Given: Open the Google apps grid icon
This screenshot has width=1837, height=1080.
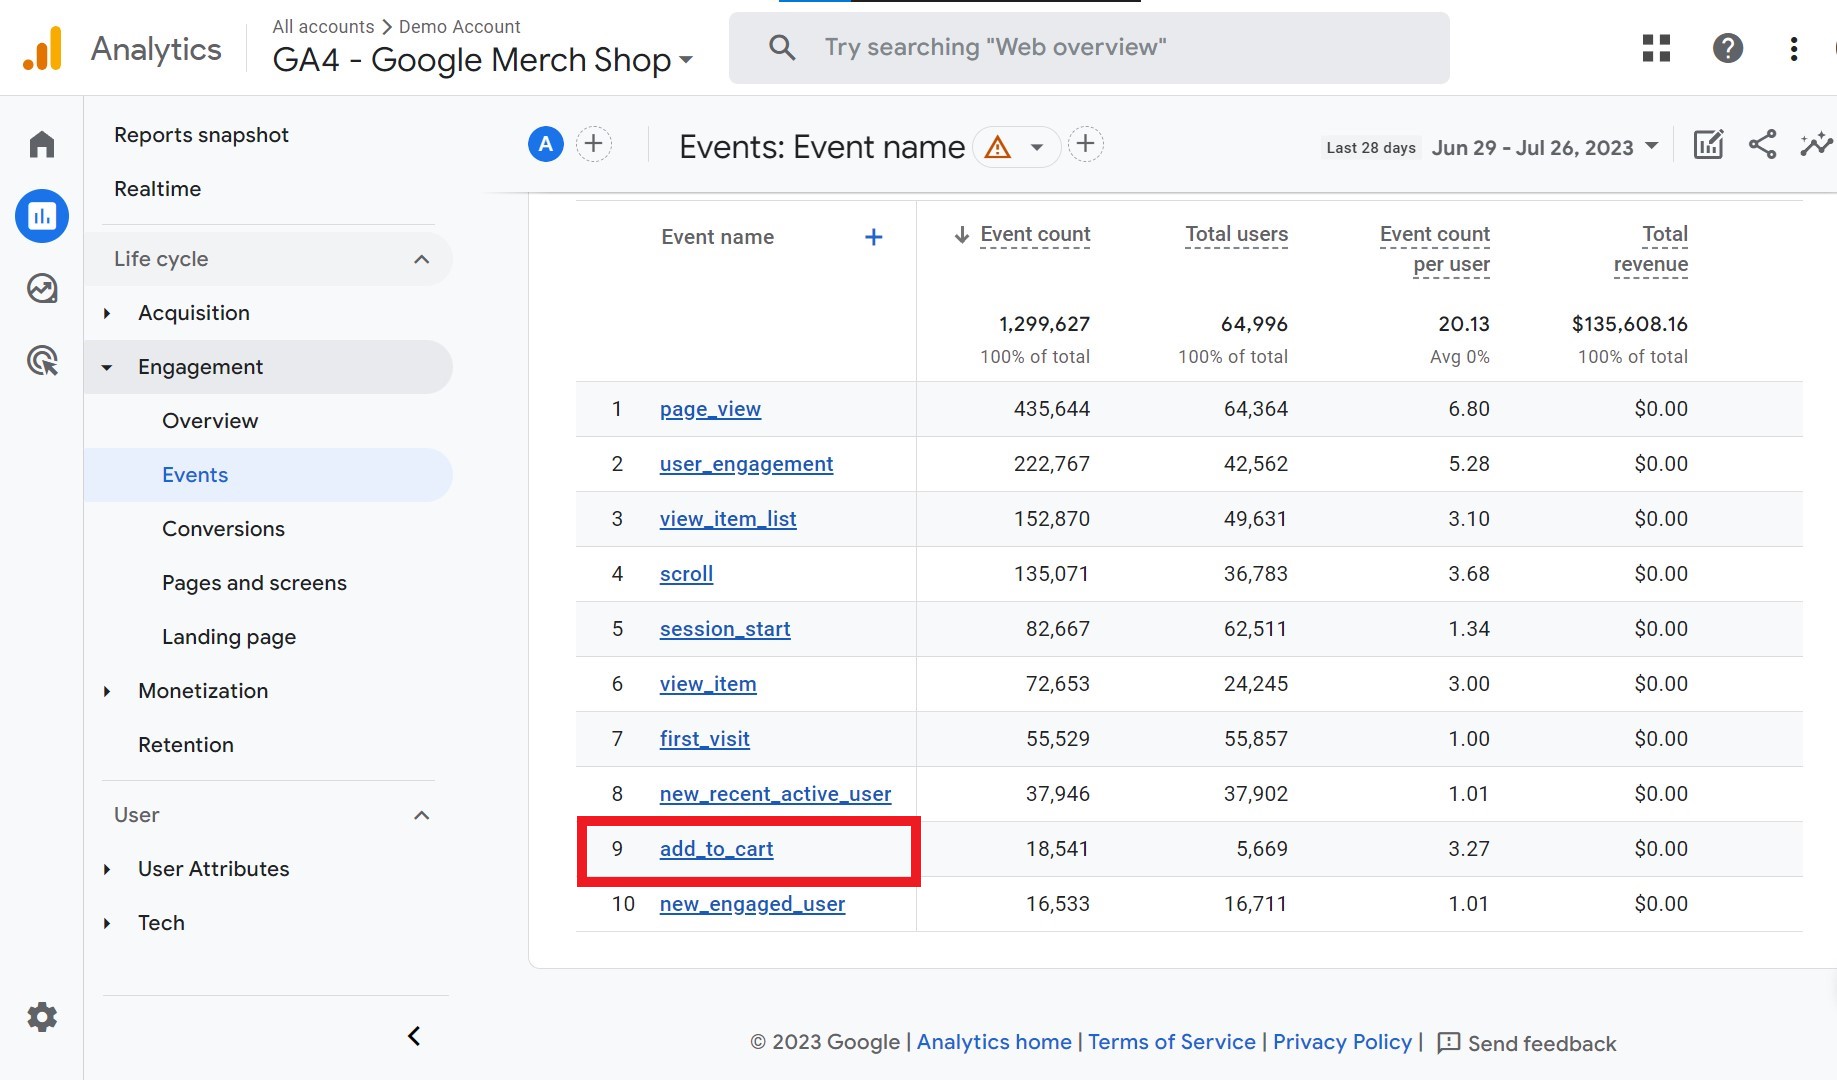Looking at the screenshot, I should 1656,48.
